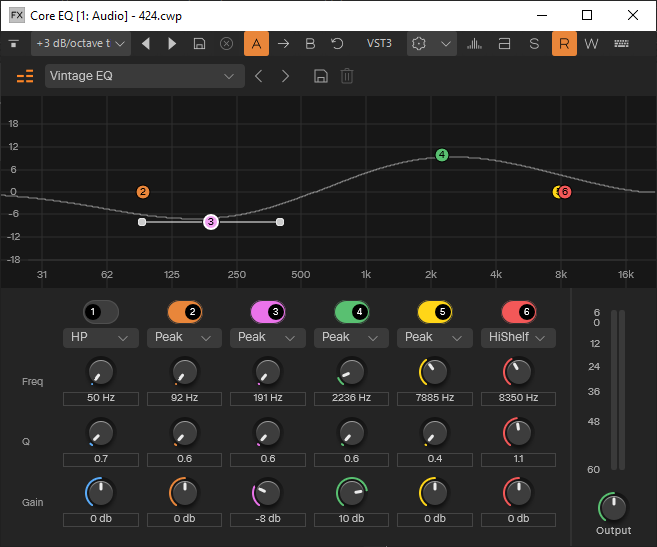Image resolution: width=657 pixels, height=547 pixels.
Task: Toggle the R automation read button
Action: (564, 44)
